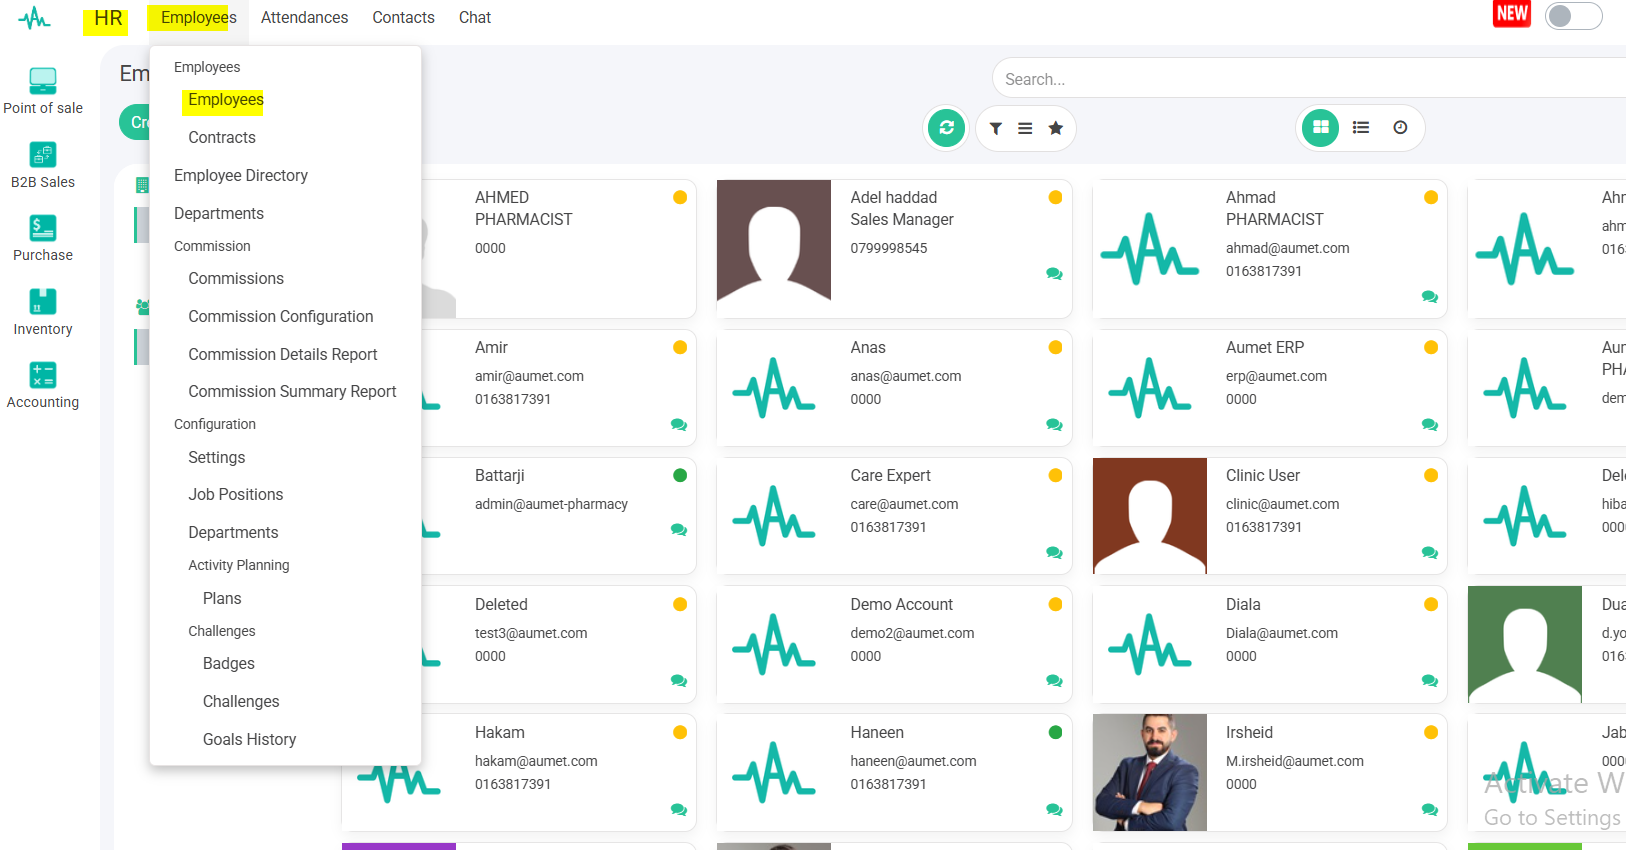Open Badges menu entry
Image resolution: width=1626 pixels, height=850 pixels.
pos(229,664)
